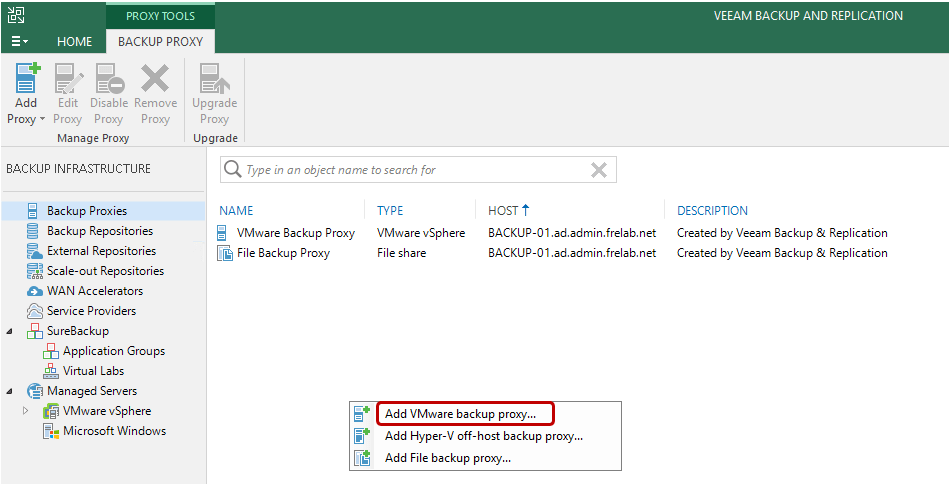Select Scale-out Repositories in the tree
The width and height of the screenshot is (951, 488).
106,271
